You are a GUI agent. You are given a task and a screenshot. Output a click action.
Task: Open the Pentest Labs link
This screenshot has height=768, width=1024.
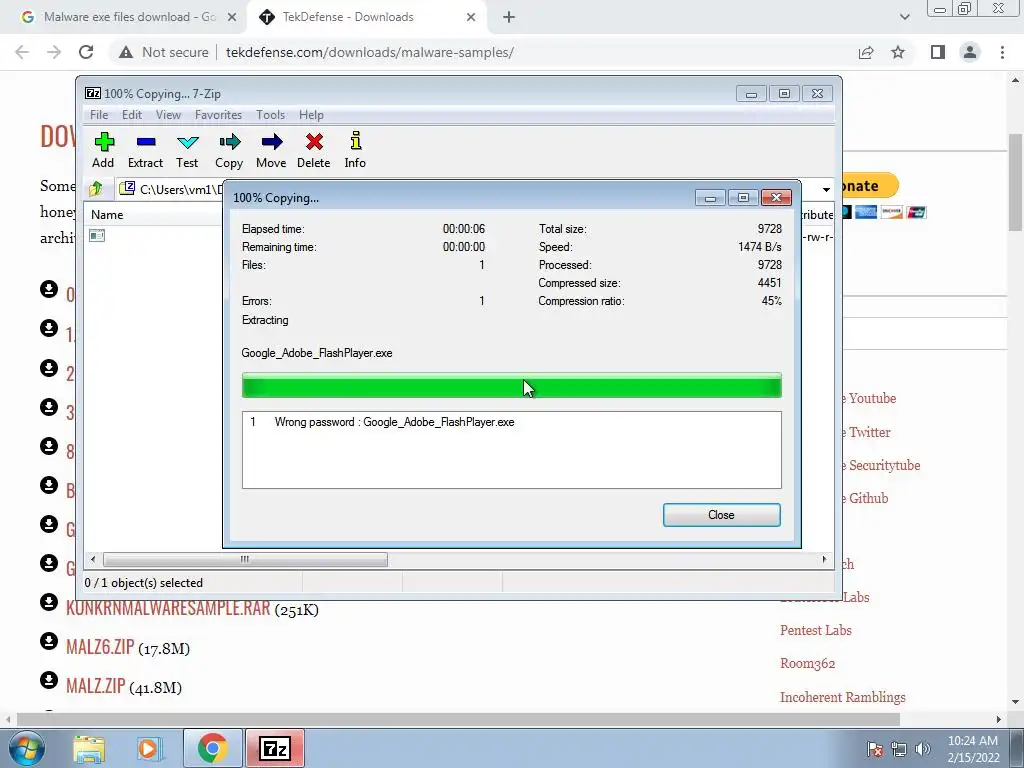pyautogui.click(x=816, y=630)
